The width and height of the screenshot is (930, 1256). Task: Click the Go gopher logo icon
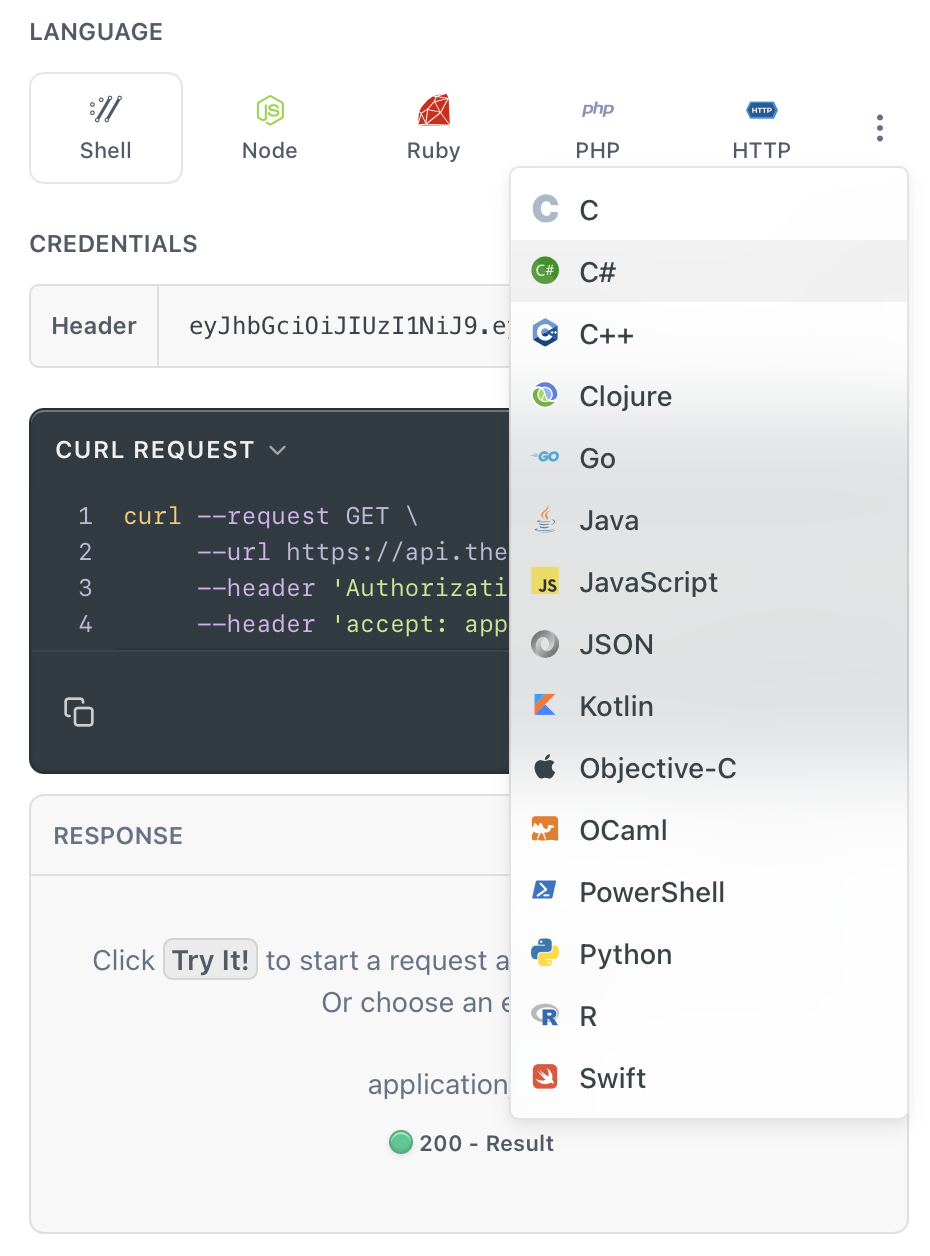coord(545,457)
